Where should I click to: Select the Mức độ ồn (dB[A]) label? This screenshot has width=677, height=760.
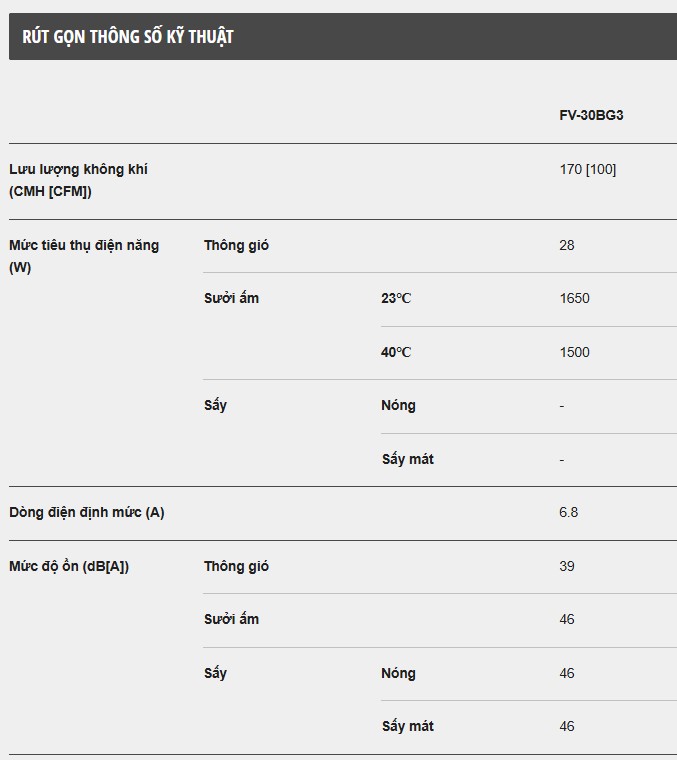[x=69, y=566]
